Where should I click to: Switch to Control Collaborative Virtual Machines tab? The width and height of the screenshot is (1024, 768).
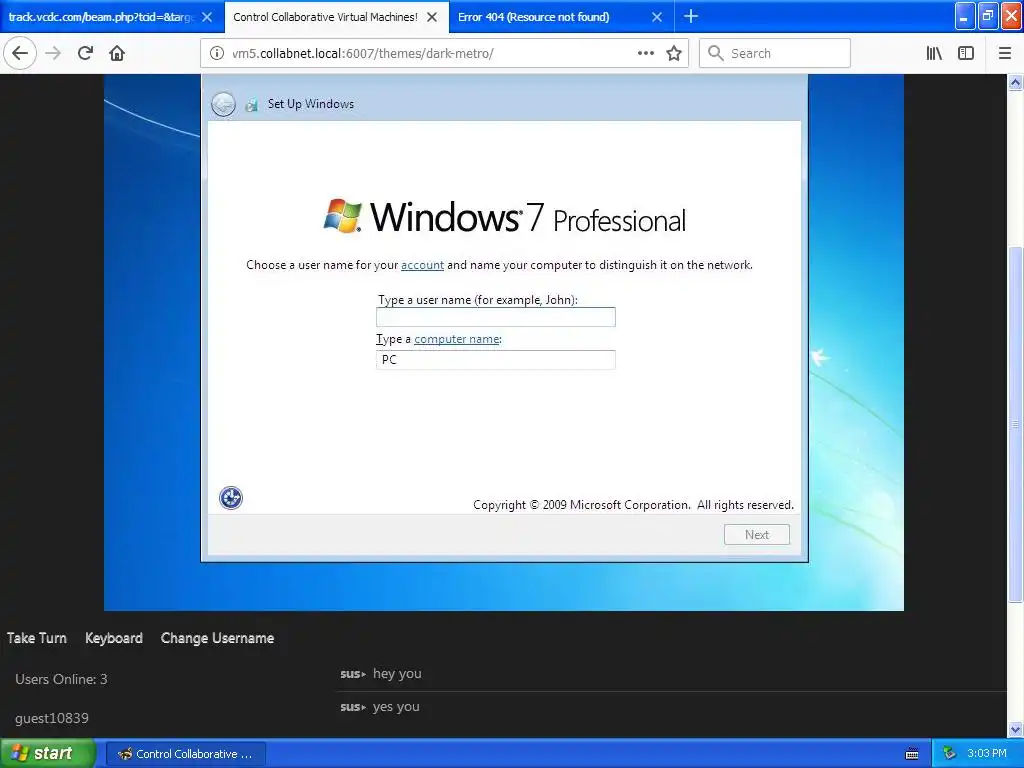click(325, 17)
